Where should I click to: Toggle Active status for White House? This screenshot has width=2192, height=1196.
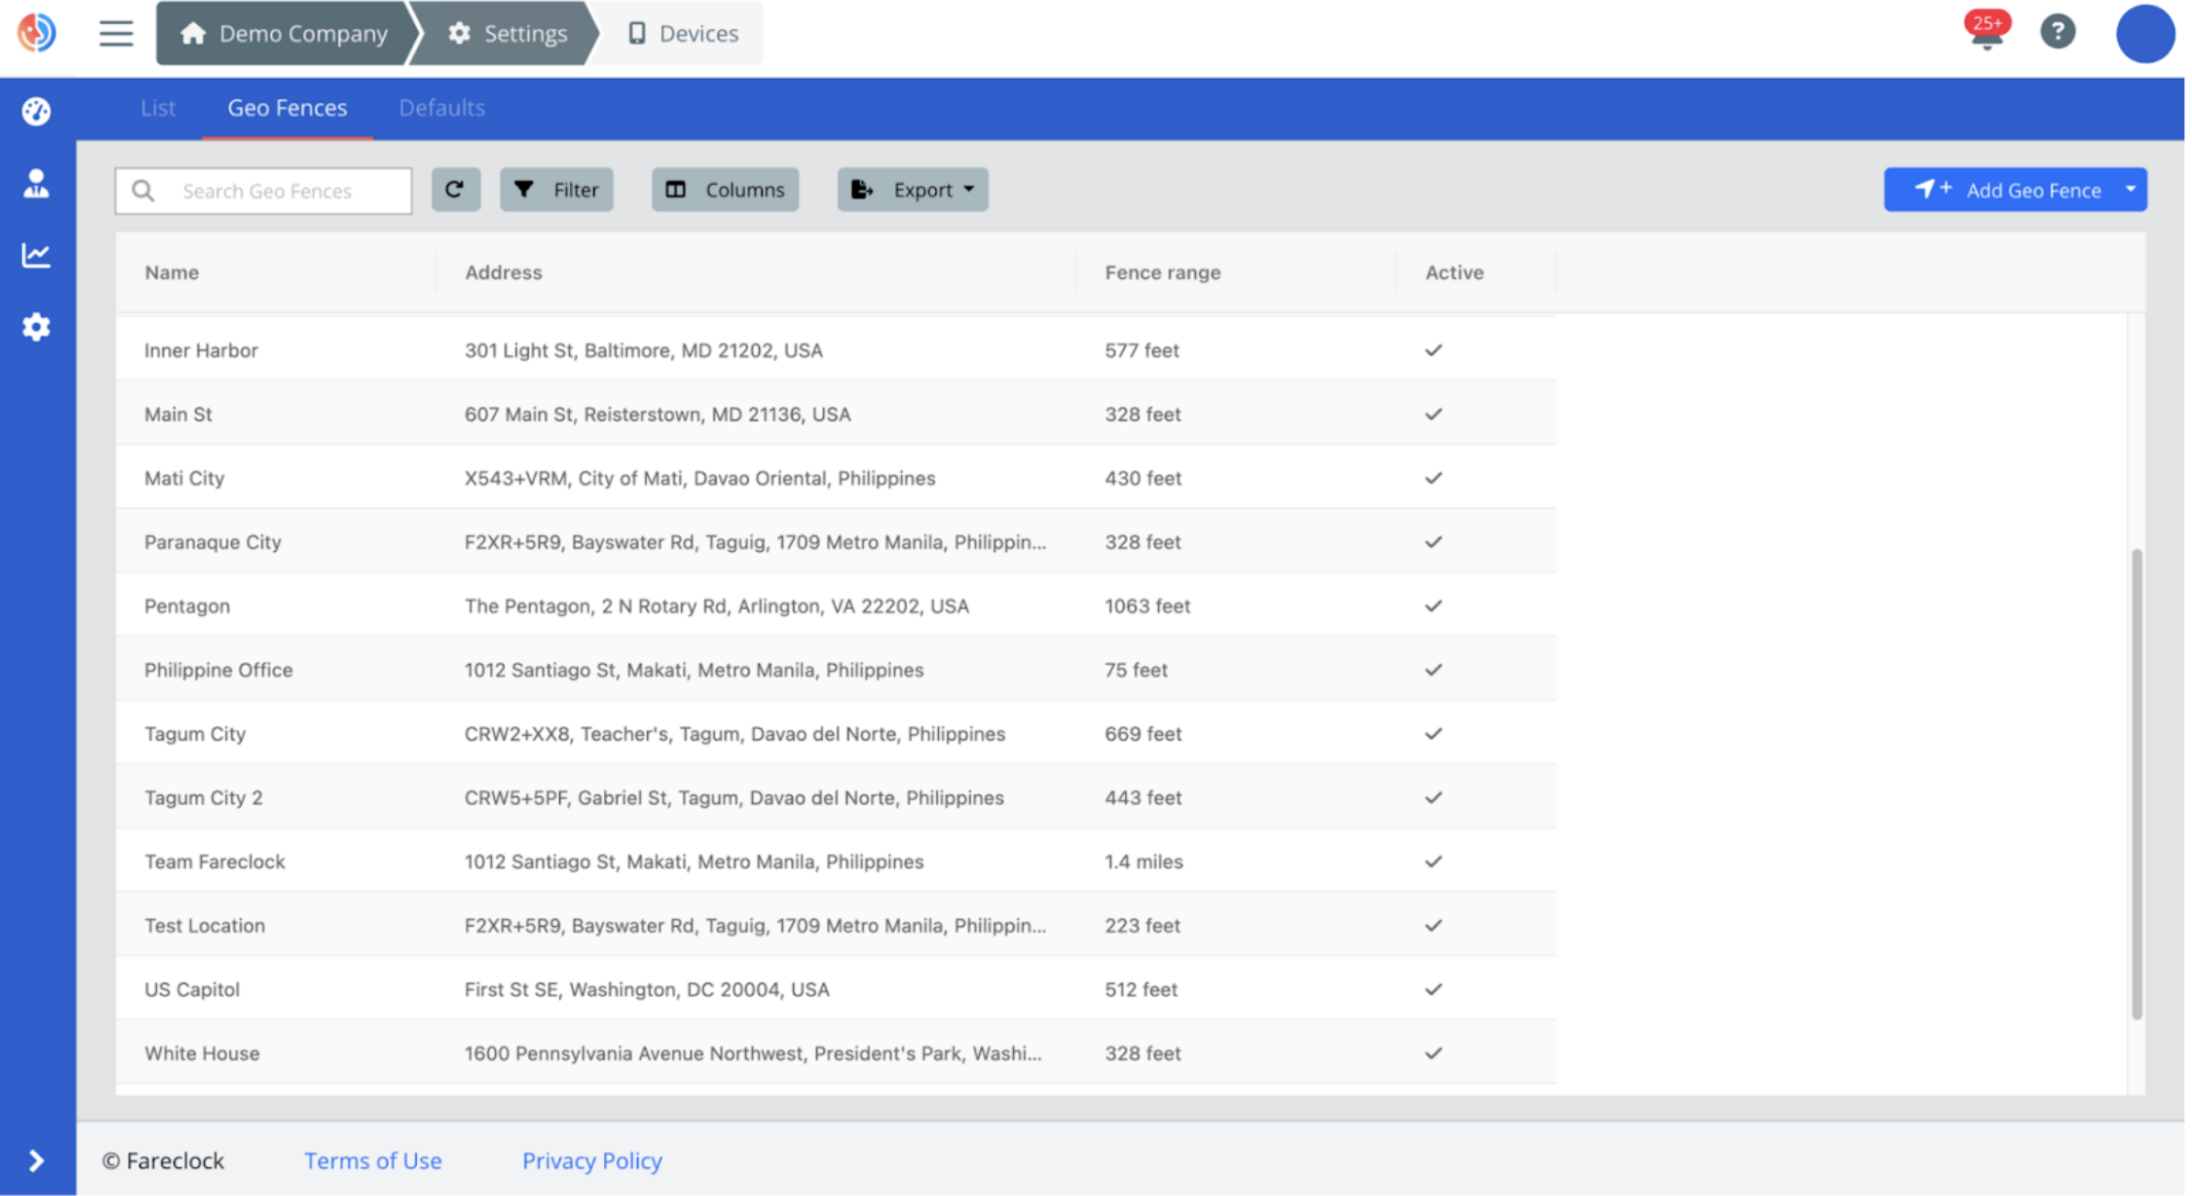click(1433, 1052)
